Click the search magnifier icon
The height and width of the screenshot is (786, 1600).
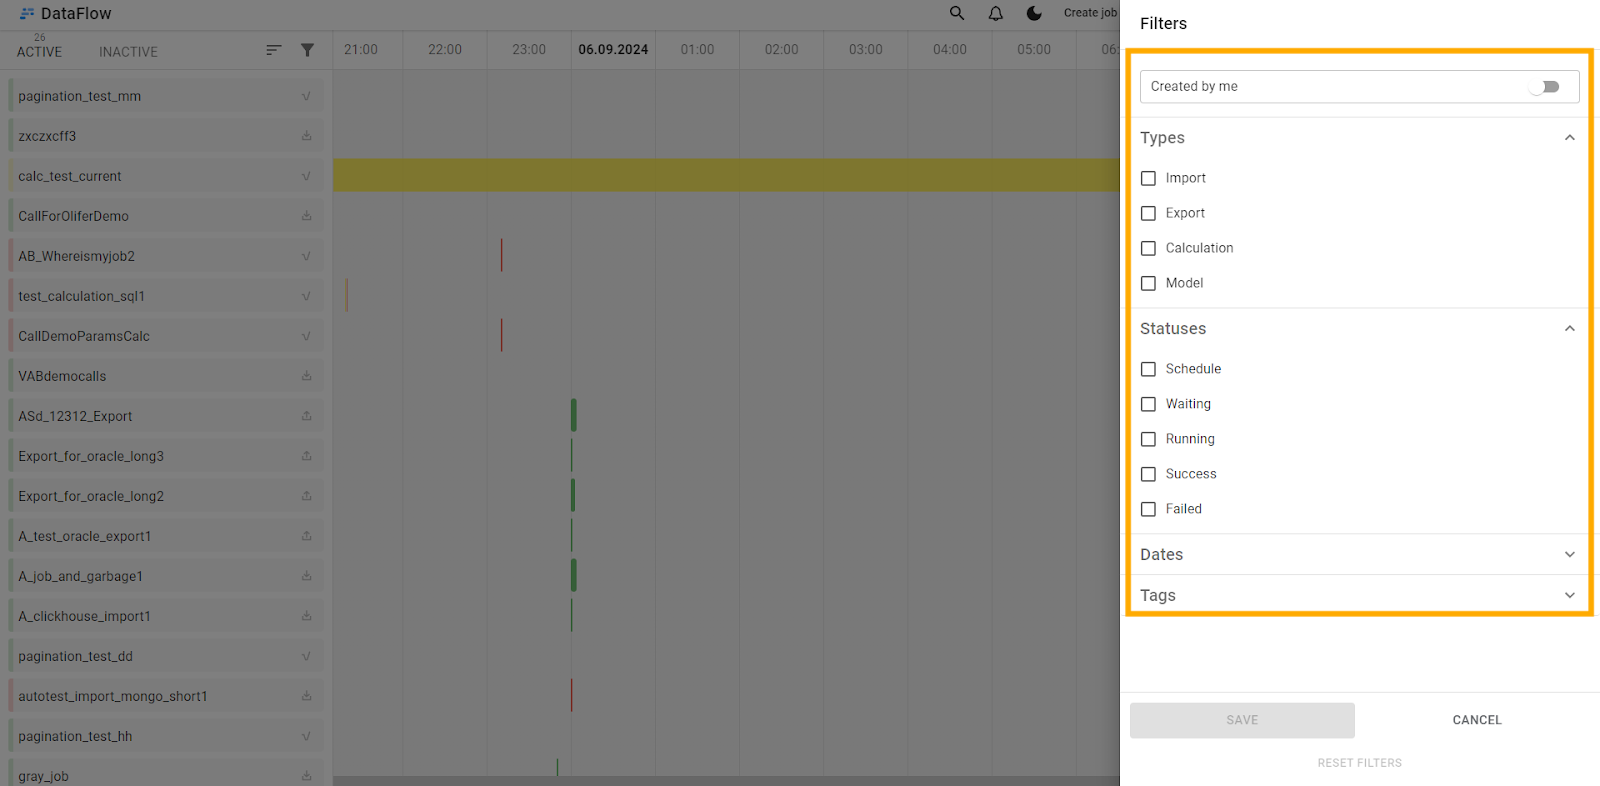click(x=957, y=13)
